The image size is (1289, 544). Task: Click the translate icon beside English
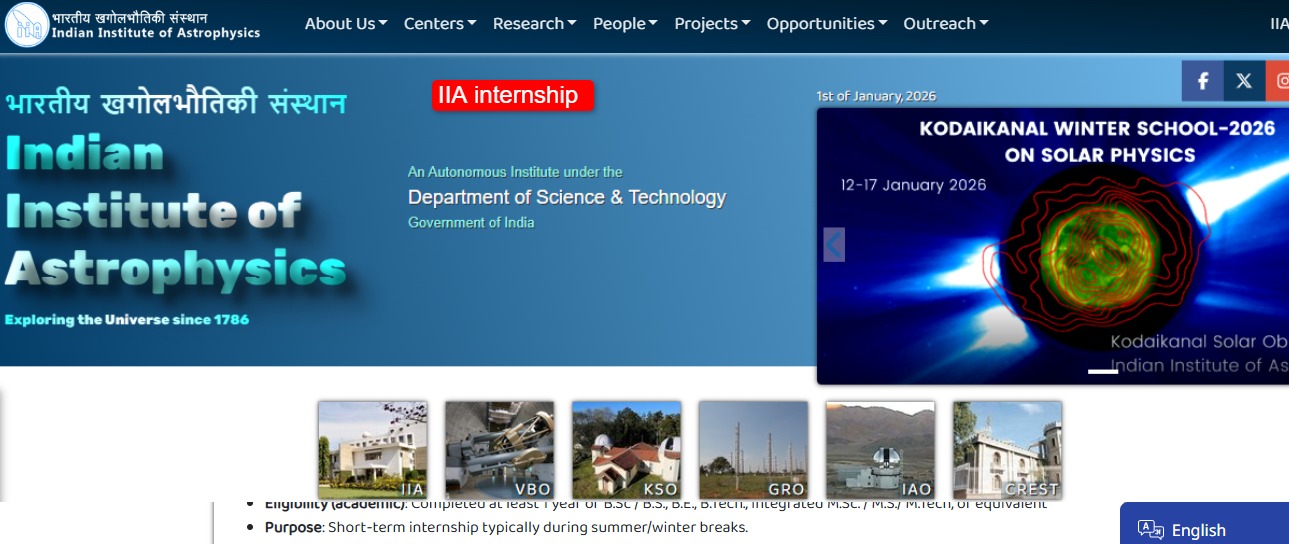tap(1150, 530)
